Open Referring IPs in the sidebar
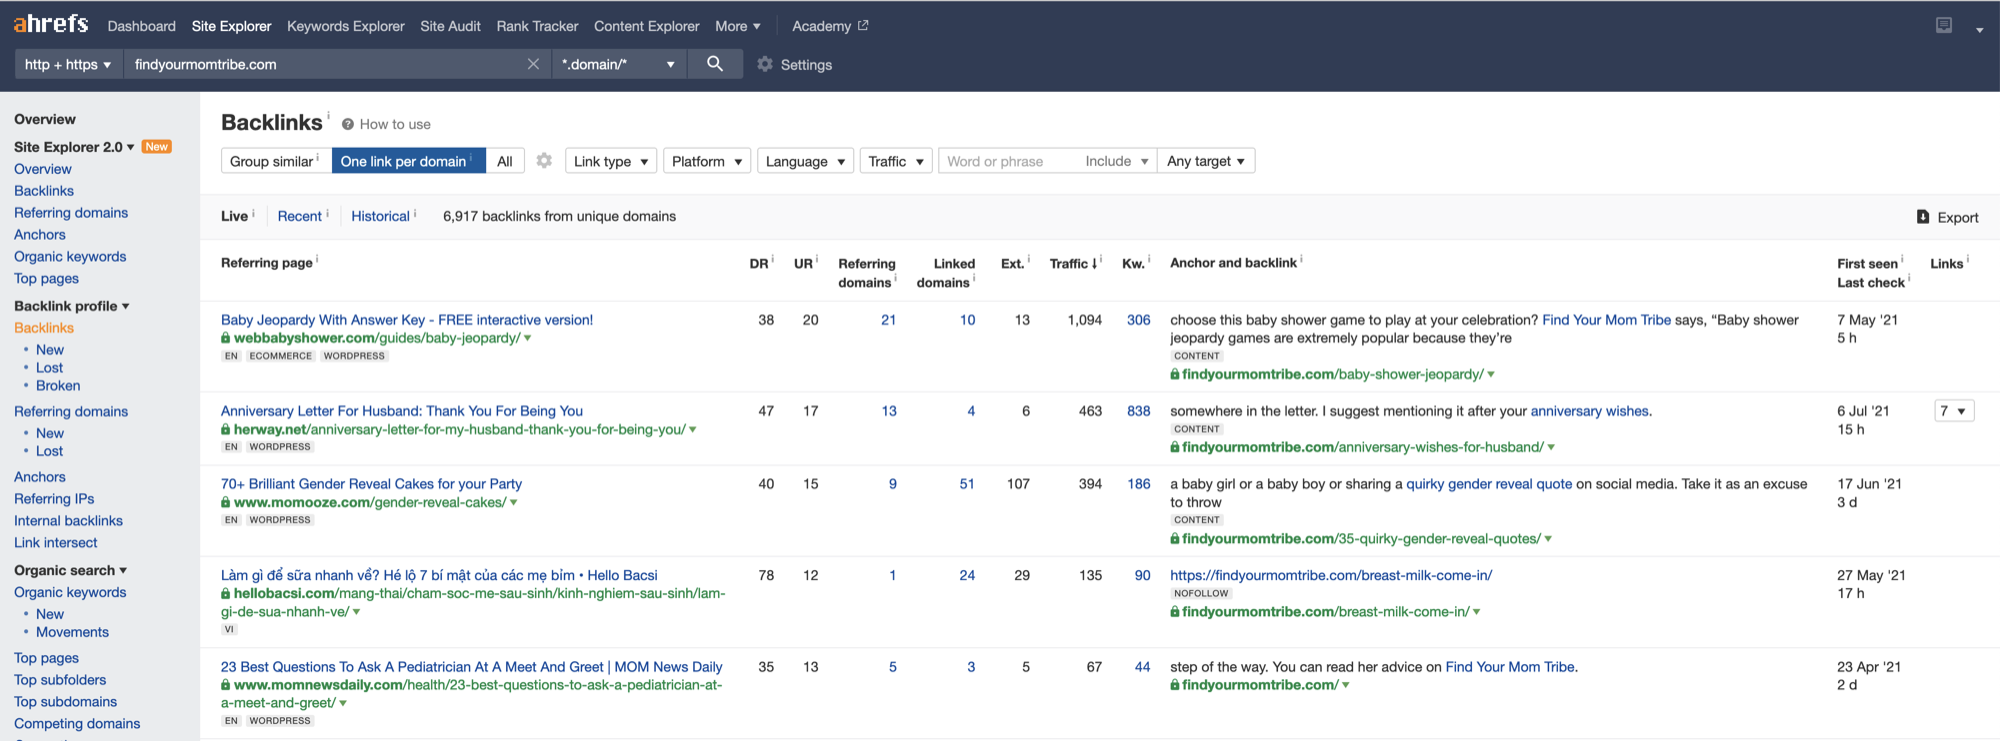Image resolution: width=2000 pixels, height=741 pixels. (54, 499)
